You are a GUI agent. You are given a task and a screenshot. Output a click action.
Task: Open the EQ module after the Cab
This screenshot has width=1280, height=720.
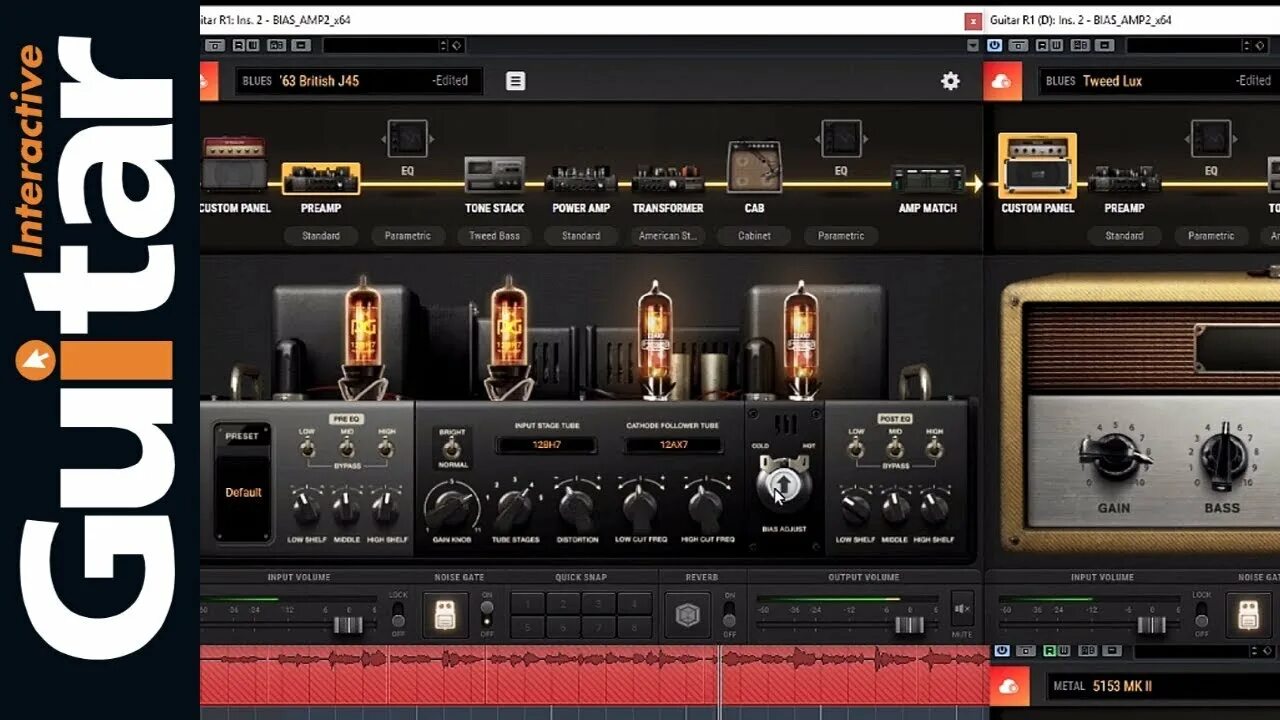(x=841, y=139)
